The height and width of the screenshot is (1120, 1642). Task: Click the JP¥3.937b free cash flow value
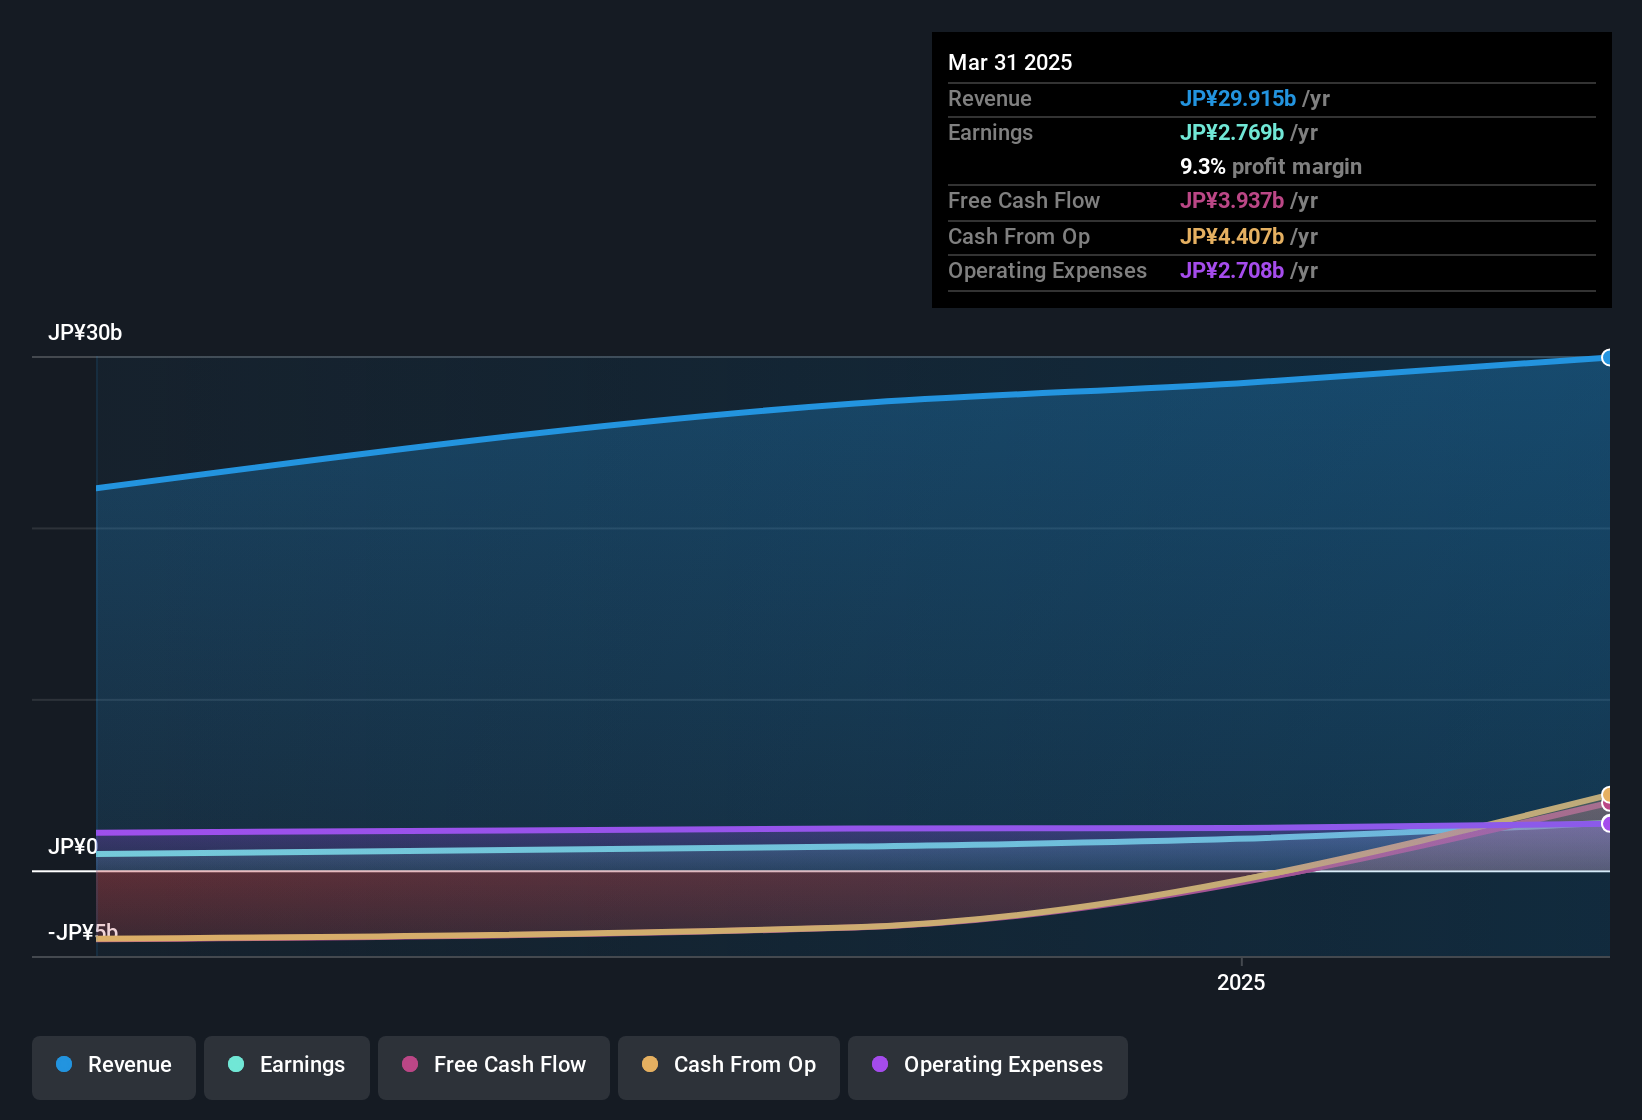click(x=1232, y=201)
